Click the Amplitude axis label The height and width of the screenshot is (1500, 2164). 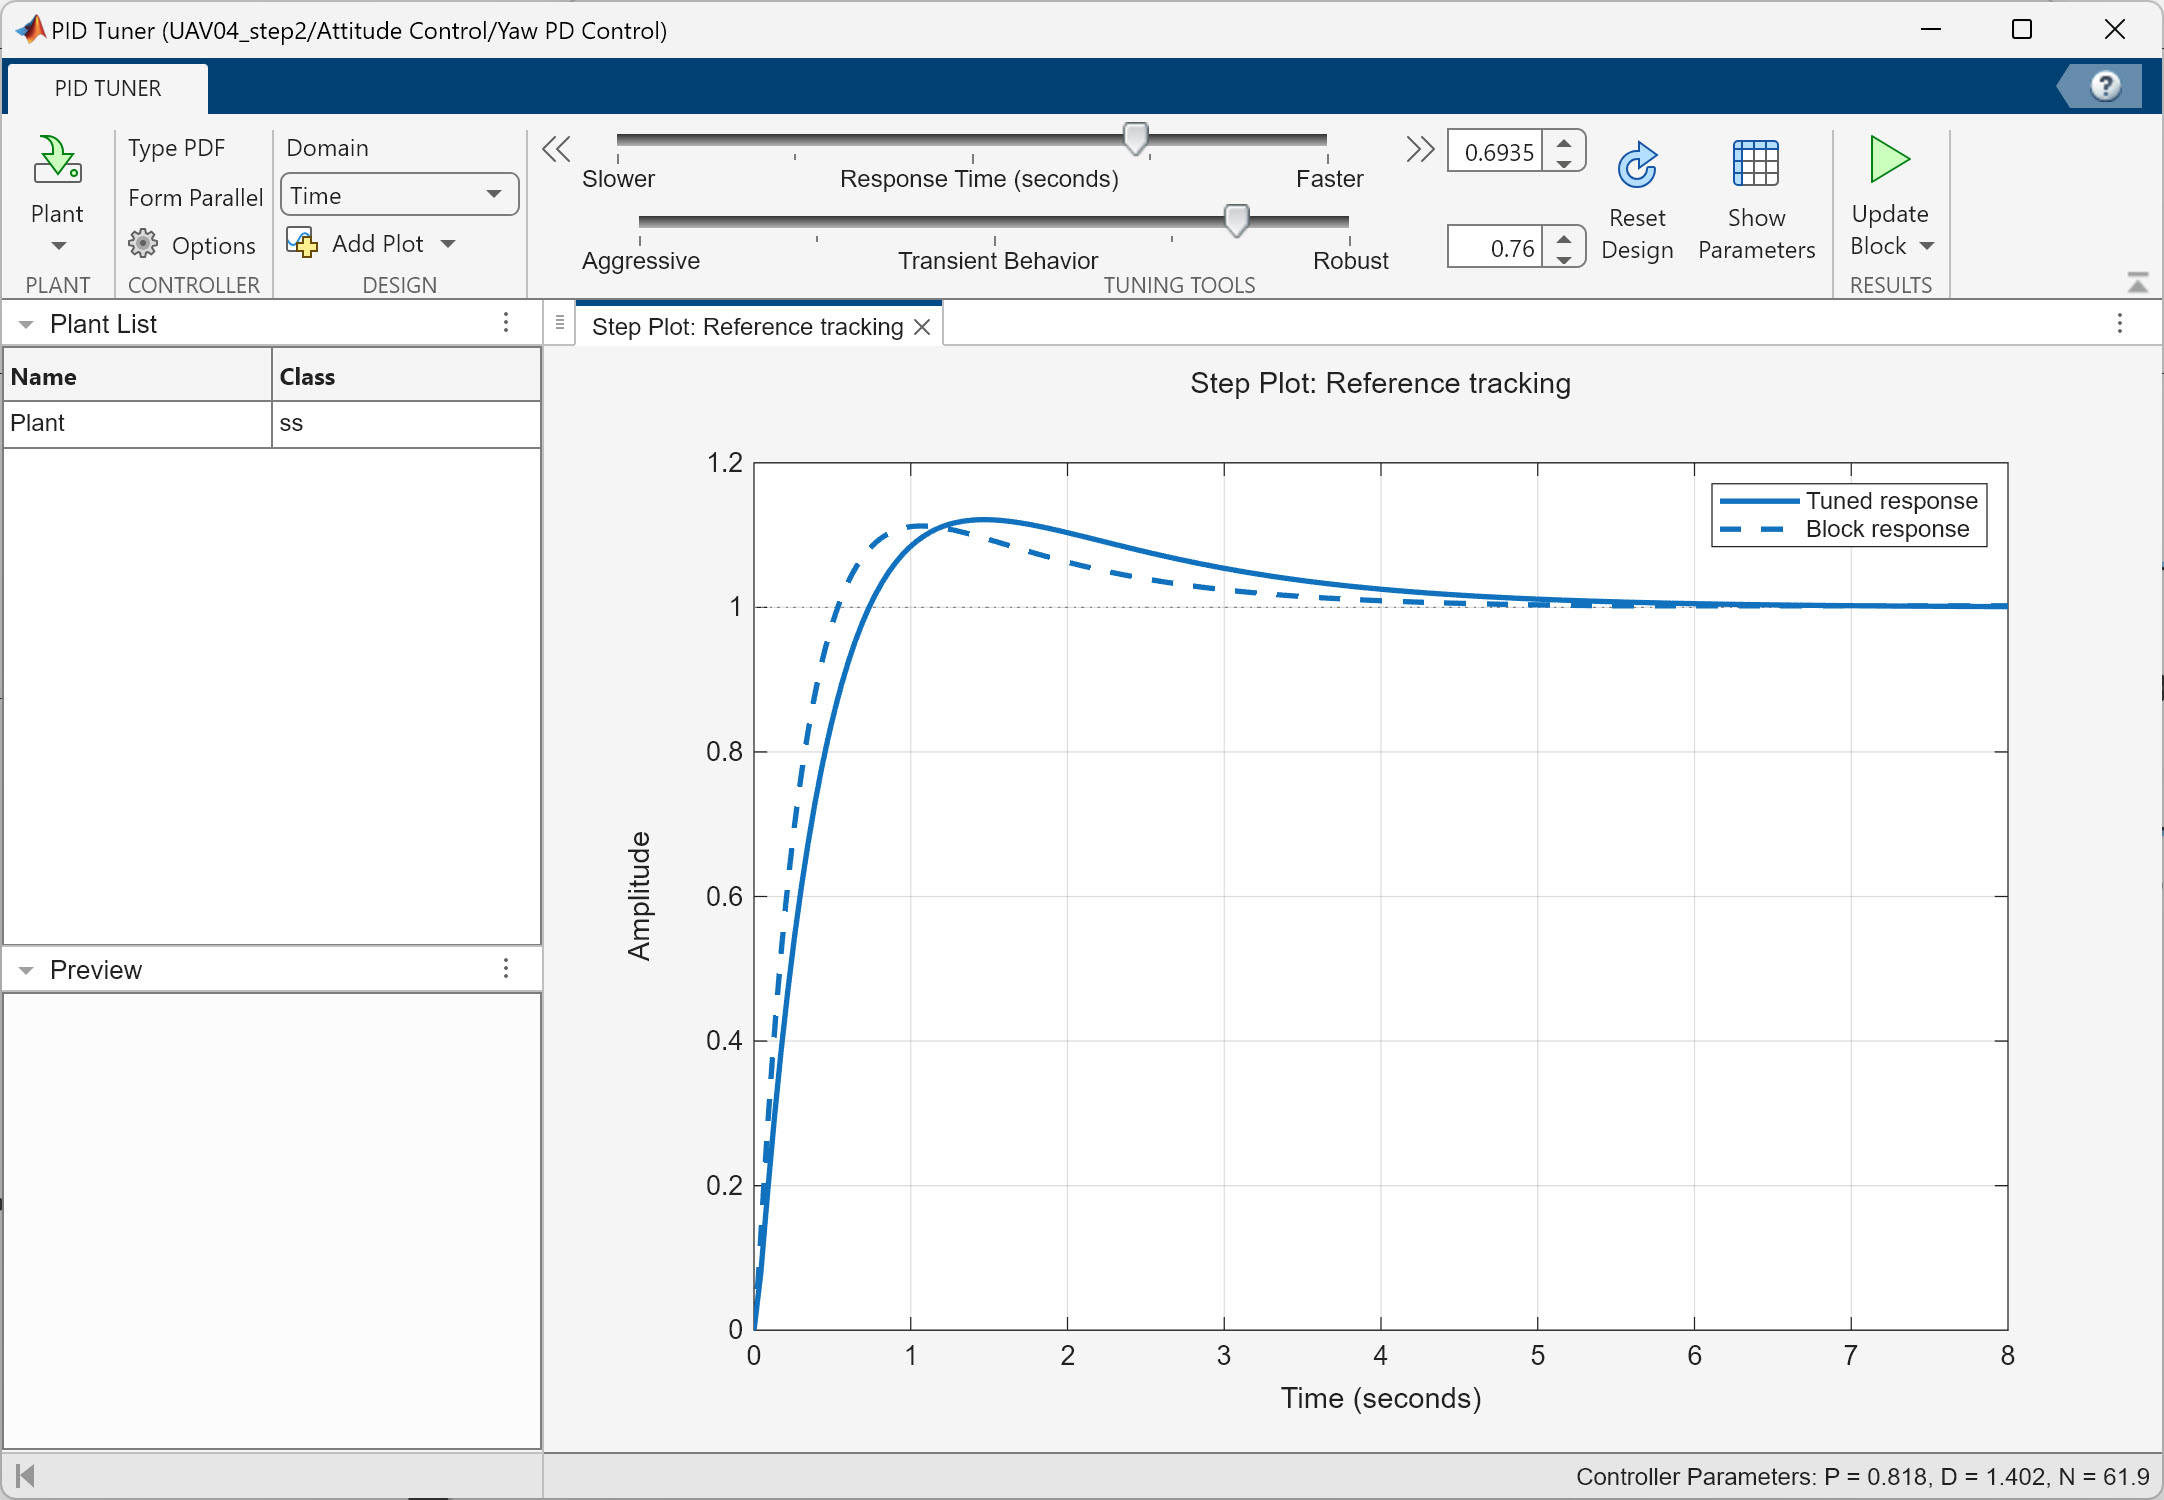tap(639, 896)
